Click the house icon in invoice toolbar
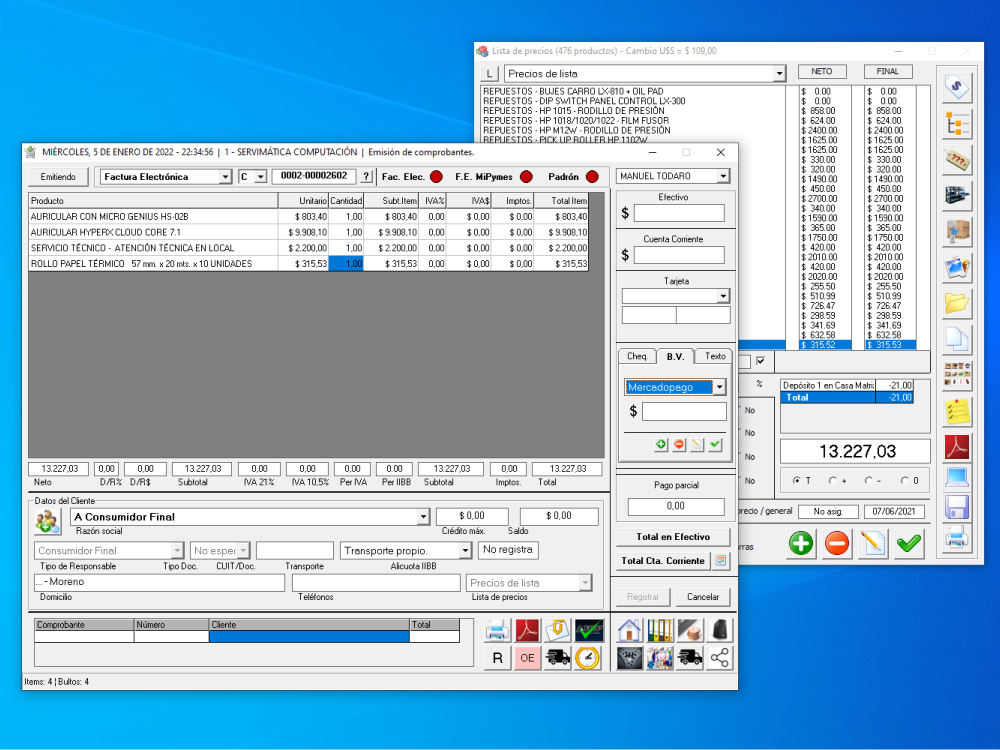 (629, 630)
